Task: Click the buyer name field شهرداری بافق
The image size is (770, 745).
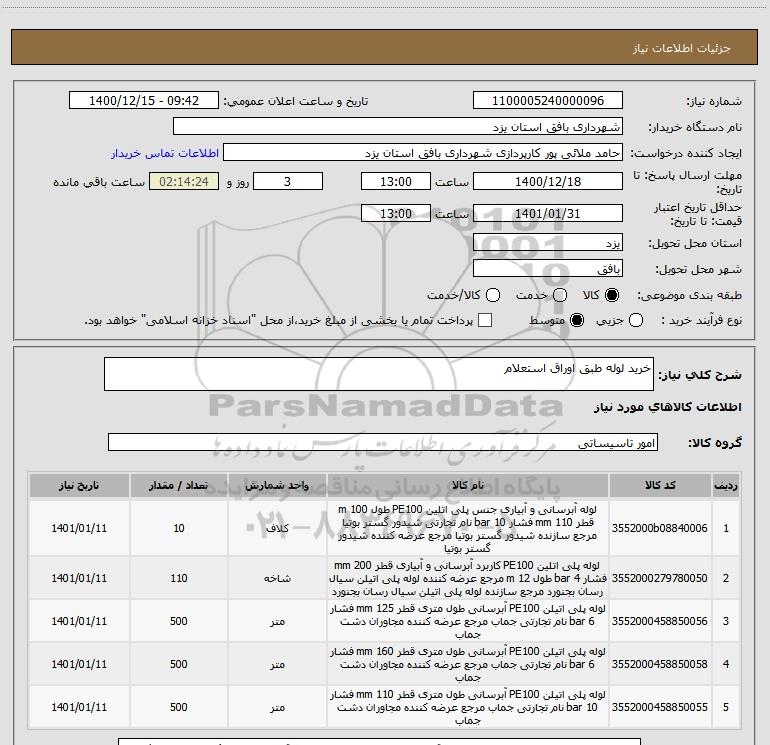Action: pyautogui.click(x=398, y=127)
